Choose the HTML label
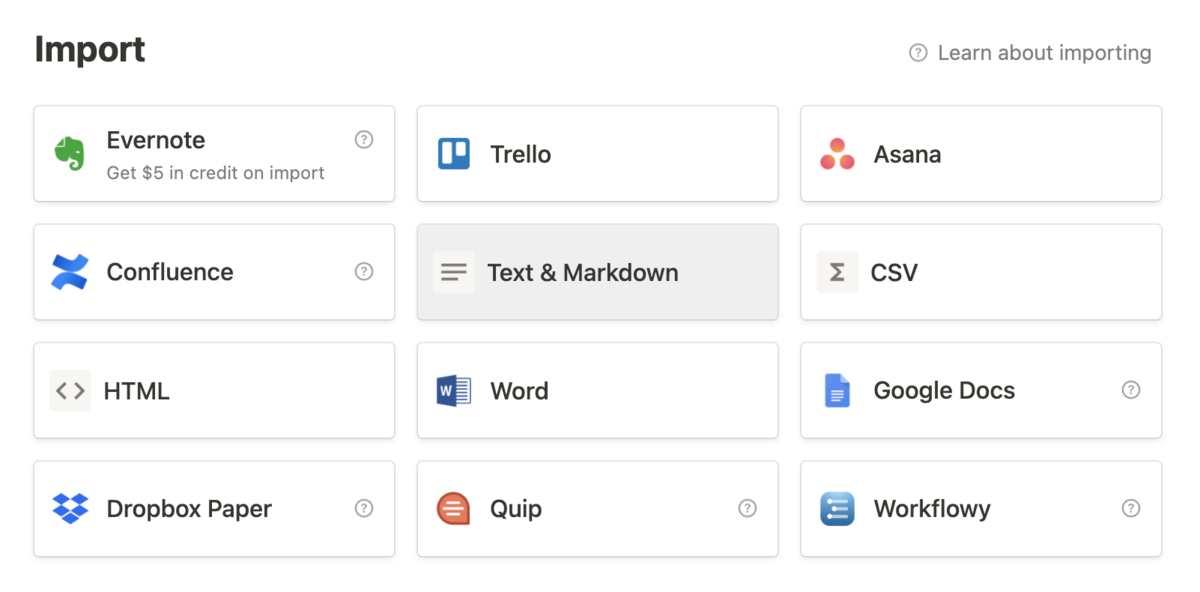 point(137,391)
